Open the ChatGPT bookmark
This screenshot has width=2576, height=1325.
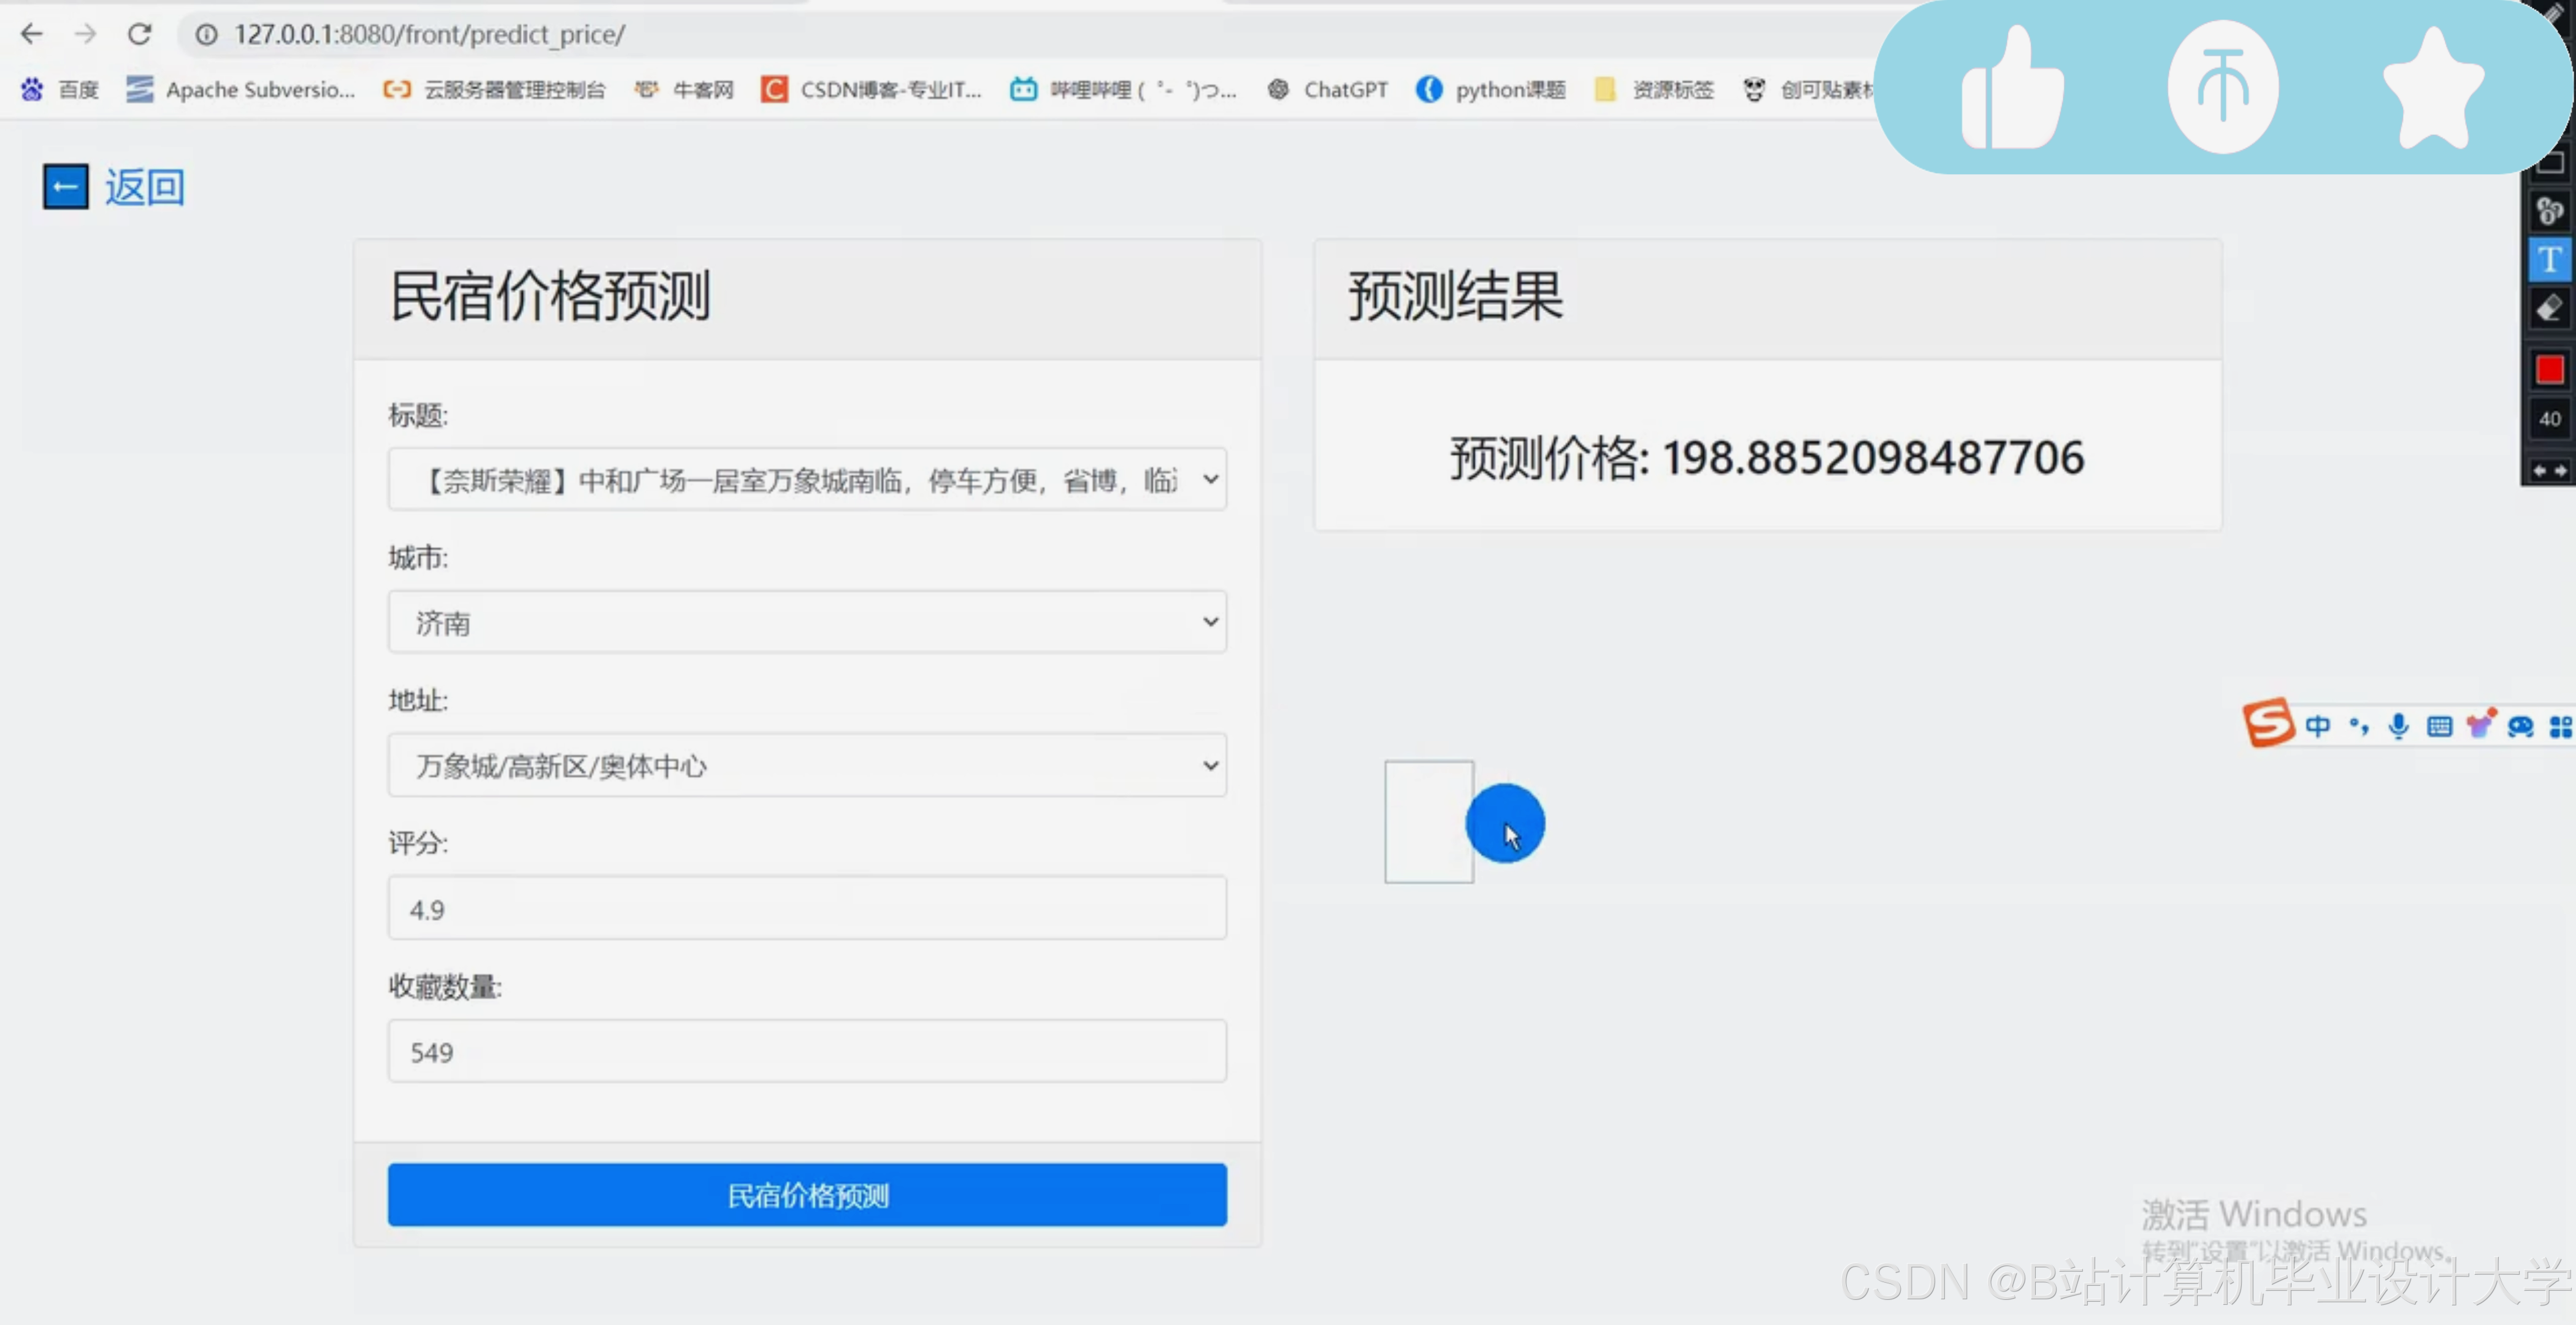point(1328,90)
